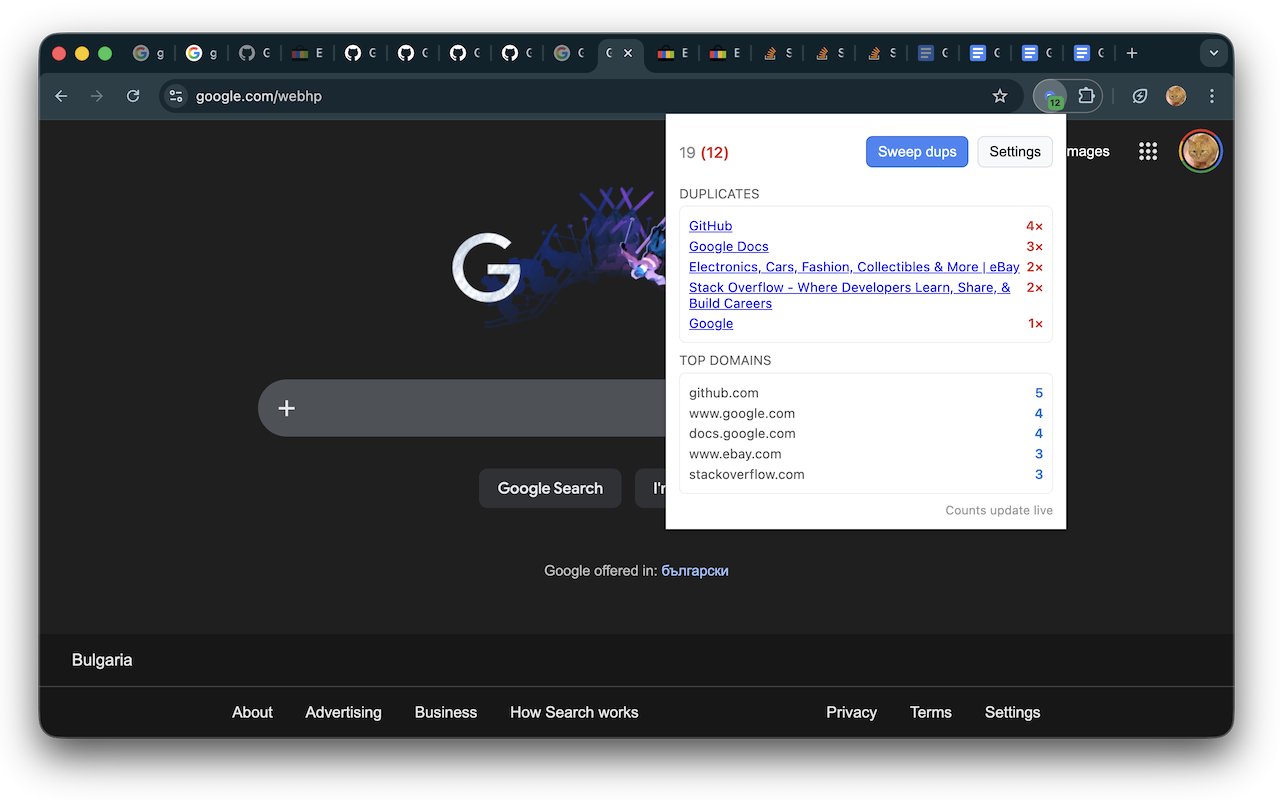Expand the tab search dropdown arrow
Image resolution: width=1280 pixels, height=800 pixels.
coord(1214,53)
